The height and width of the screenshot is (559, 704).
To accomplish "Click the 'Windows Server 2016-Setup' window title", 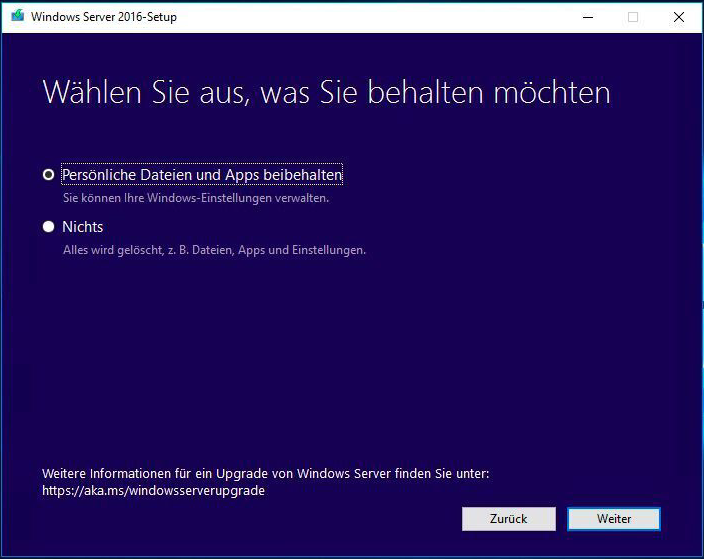I will [104, 17].
